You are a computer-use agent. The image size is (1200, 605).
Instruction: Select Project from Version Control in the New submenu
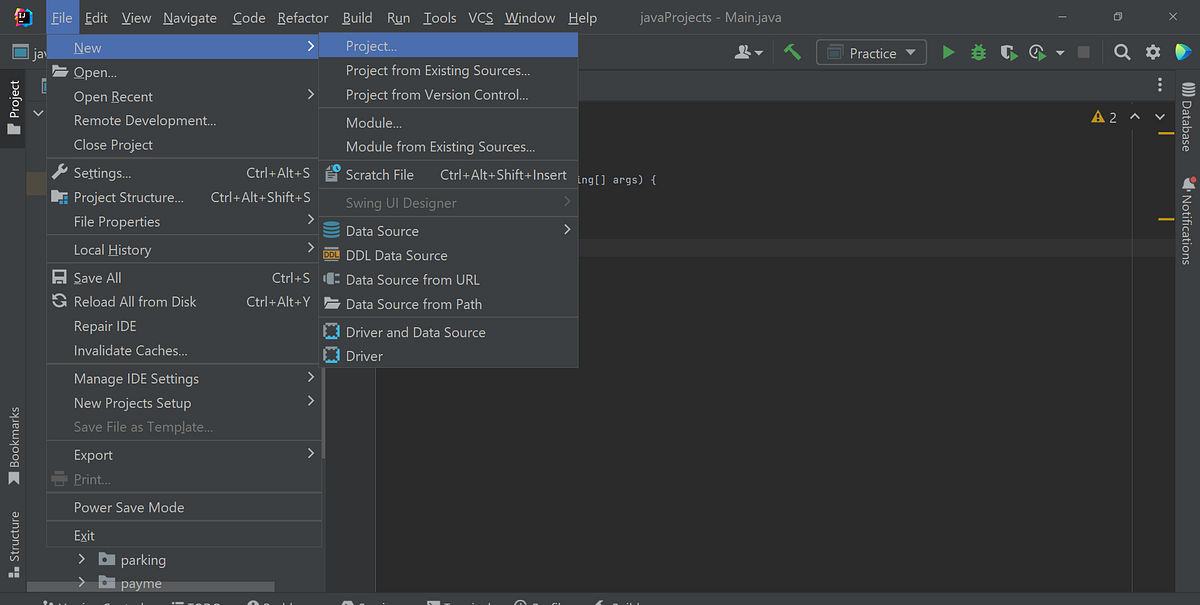click(421, 95)
